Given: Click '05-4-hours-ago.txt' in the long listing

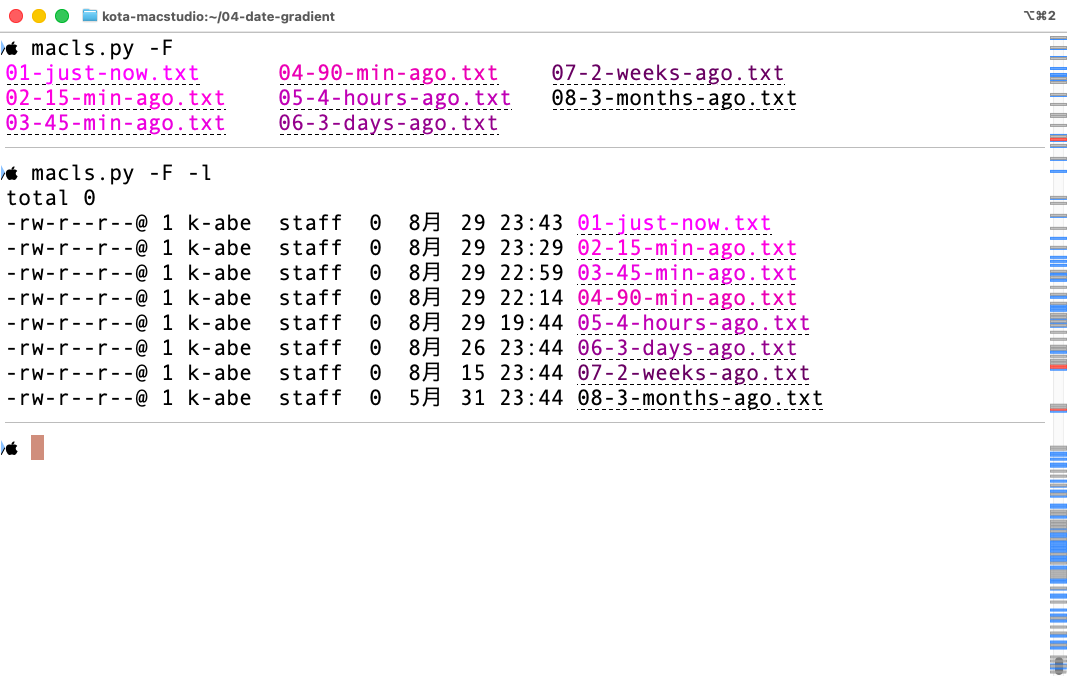Looking at the screenshot, I should pyautogui.click(x=693, y=324).
